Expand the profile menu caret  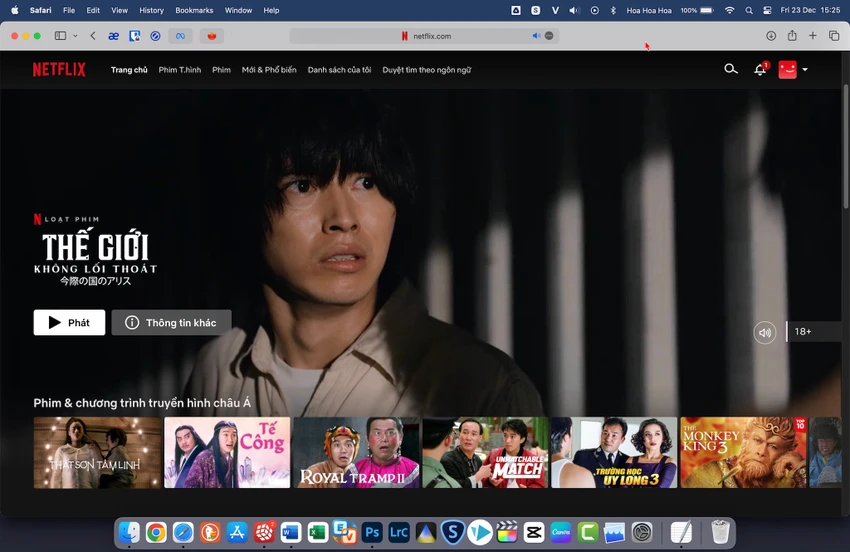(805, 69)
